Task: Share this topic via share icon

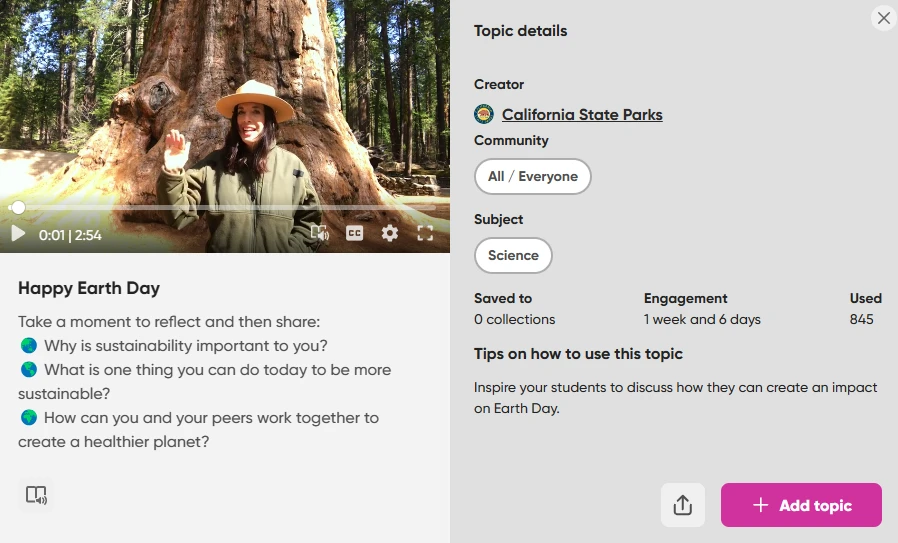Action: 683,505
